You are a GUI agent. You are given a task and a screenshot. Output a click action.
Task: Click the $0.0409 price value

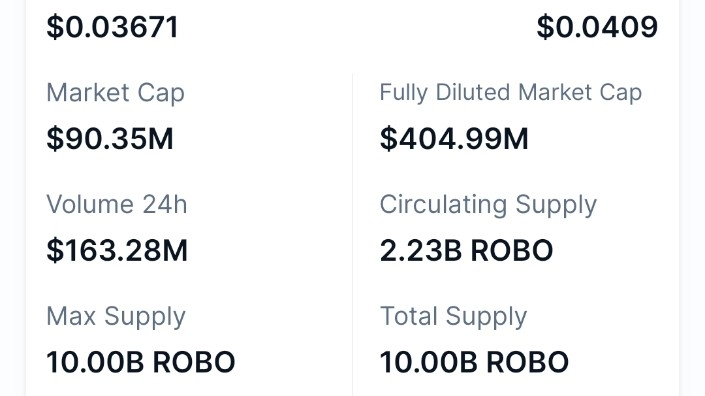coord(598,27)
